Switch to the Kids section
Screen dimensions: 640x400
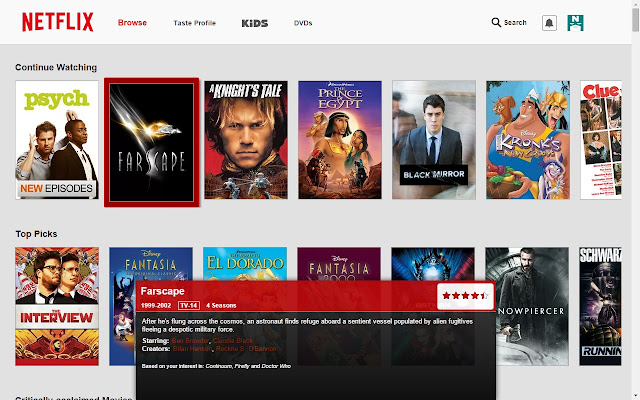[x=255, y=23]
